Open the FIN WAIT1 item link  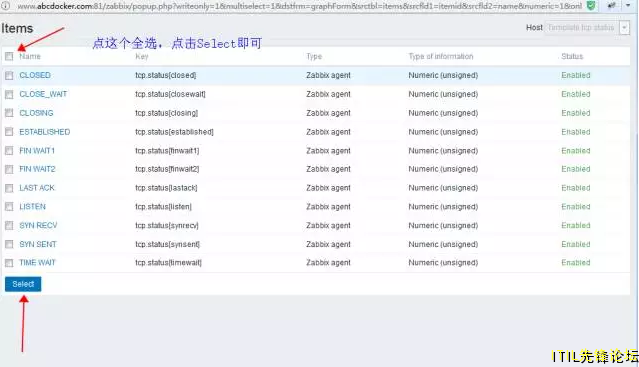[37, 151]
